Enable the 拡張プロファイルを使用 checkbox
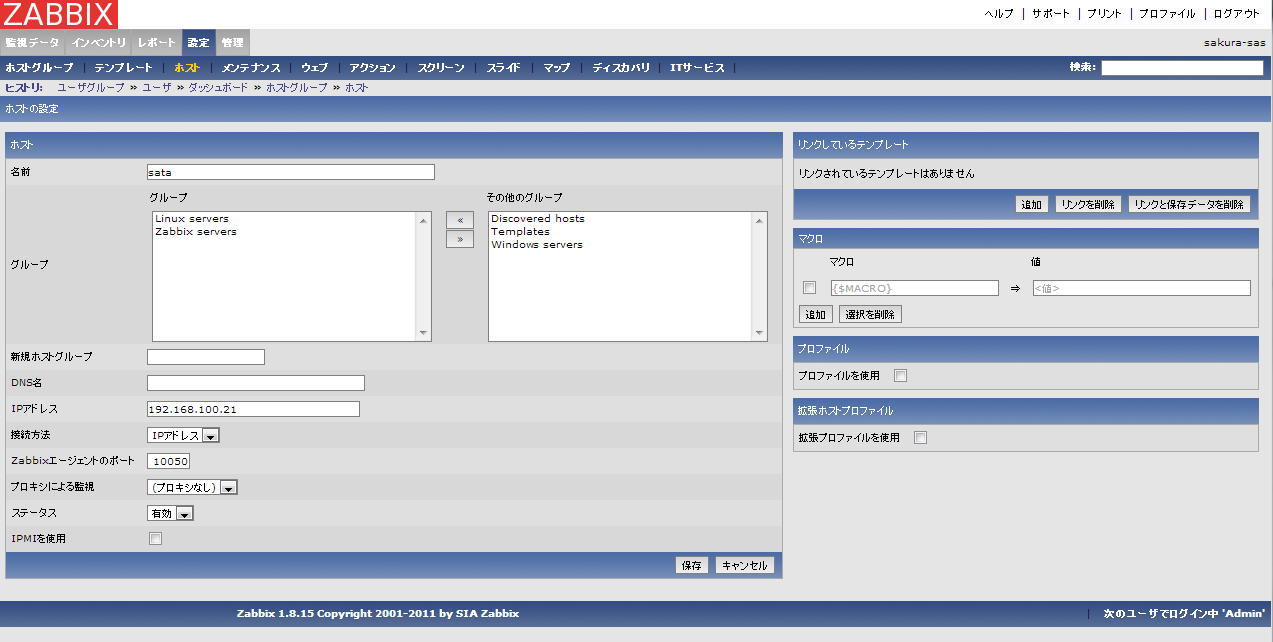Image resolution: width=1273 pixels, height=642 pixels. [x=920, y=437]
